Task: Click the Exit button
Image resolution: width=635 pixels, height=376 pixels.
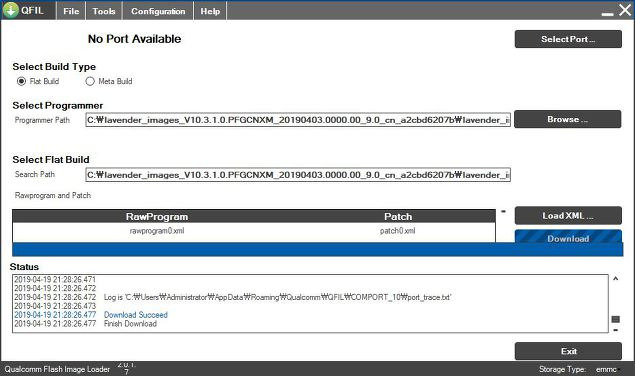Action: coord(568,351)
